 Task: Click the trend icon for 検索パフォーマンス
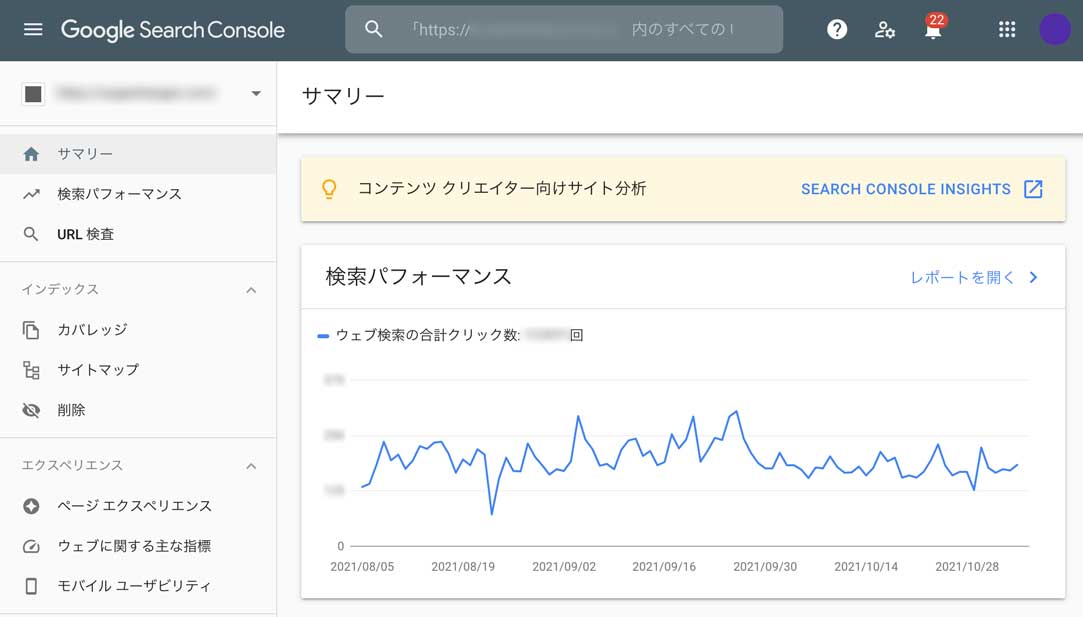pyautogui.click(x=31, y=194)
